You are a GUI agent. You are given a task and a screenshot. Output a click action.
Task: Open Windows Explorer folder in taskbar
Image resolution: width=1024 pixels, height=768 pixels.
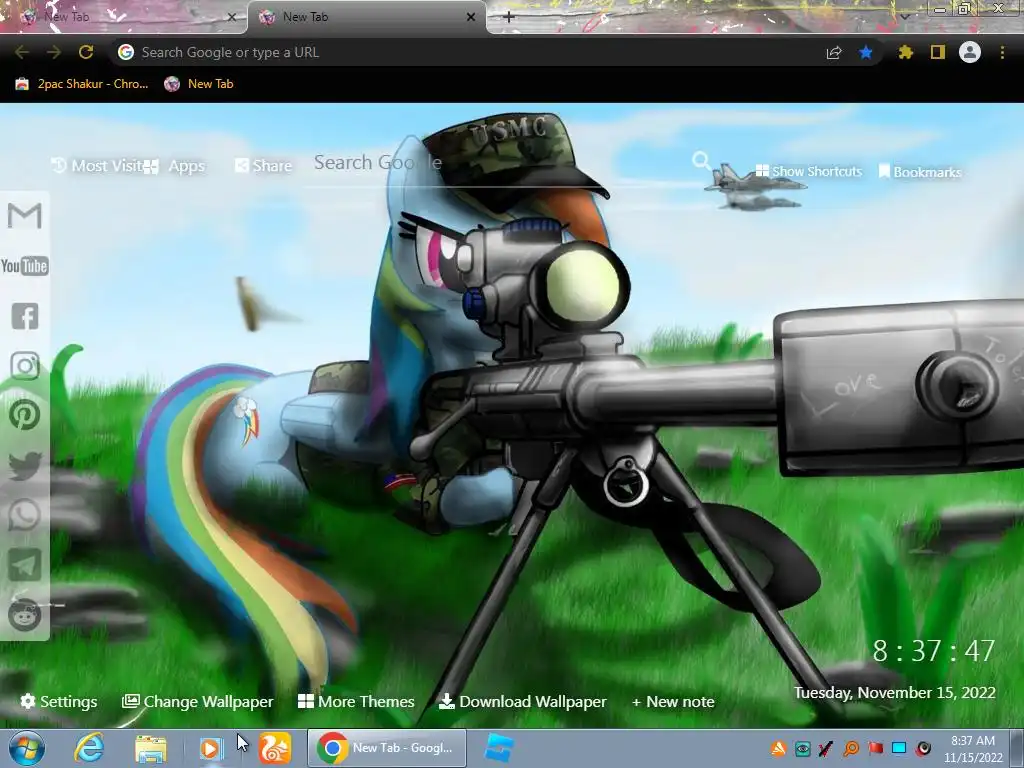(151, 748)
